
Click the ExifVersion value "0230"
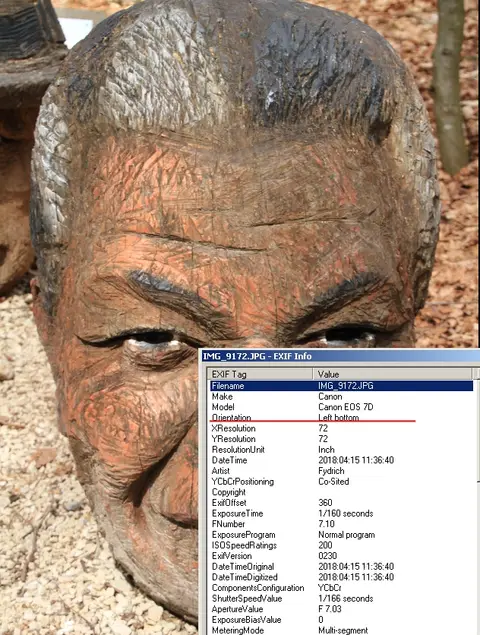coord(327,556)
